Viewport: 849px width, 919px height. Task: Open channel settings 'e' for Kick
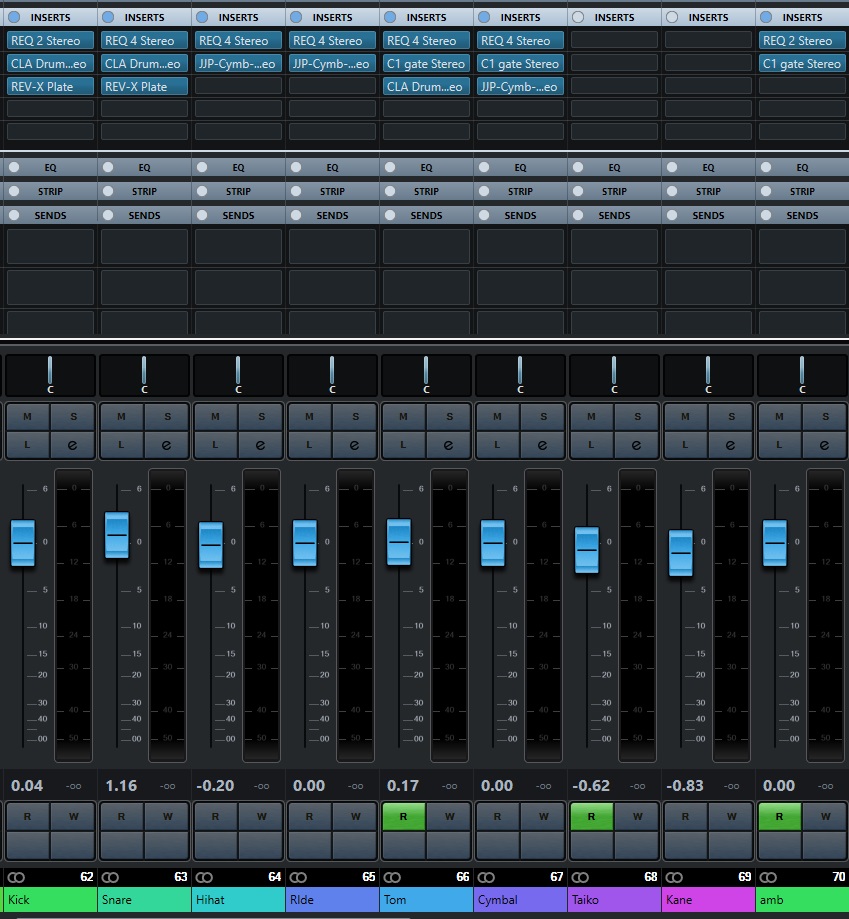point(73,445)
